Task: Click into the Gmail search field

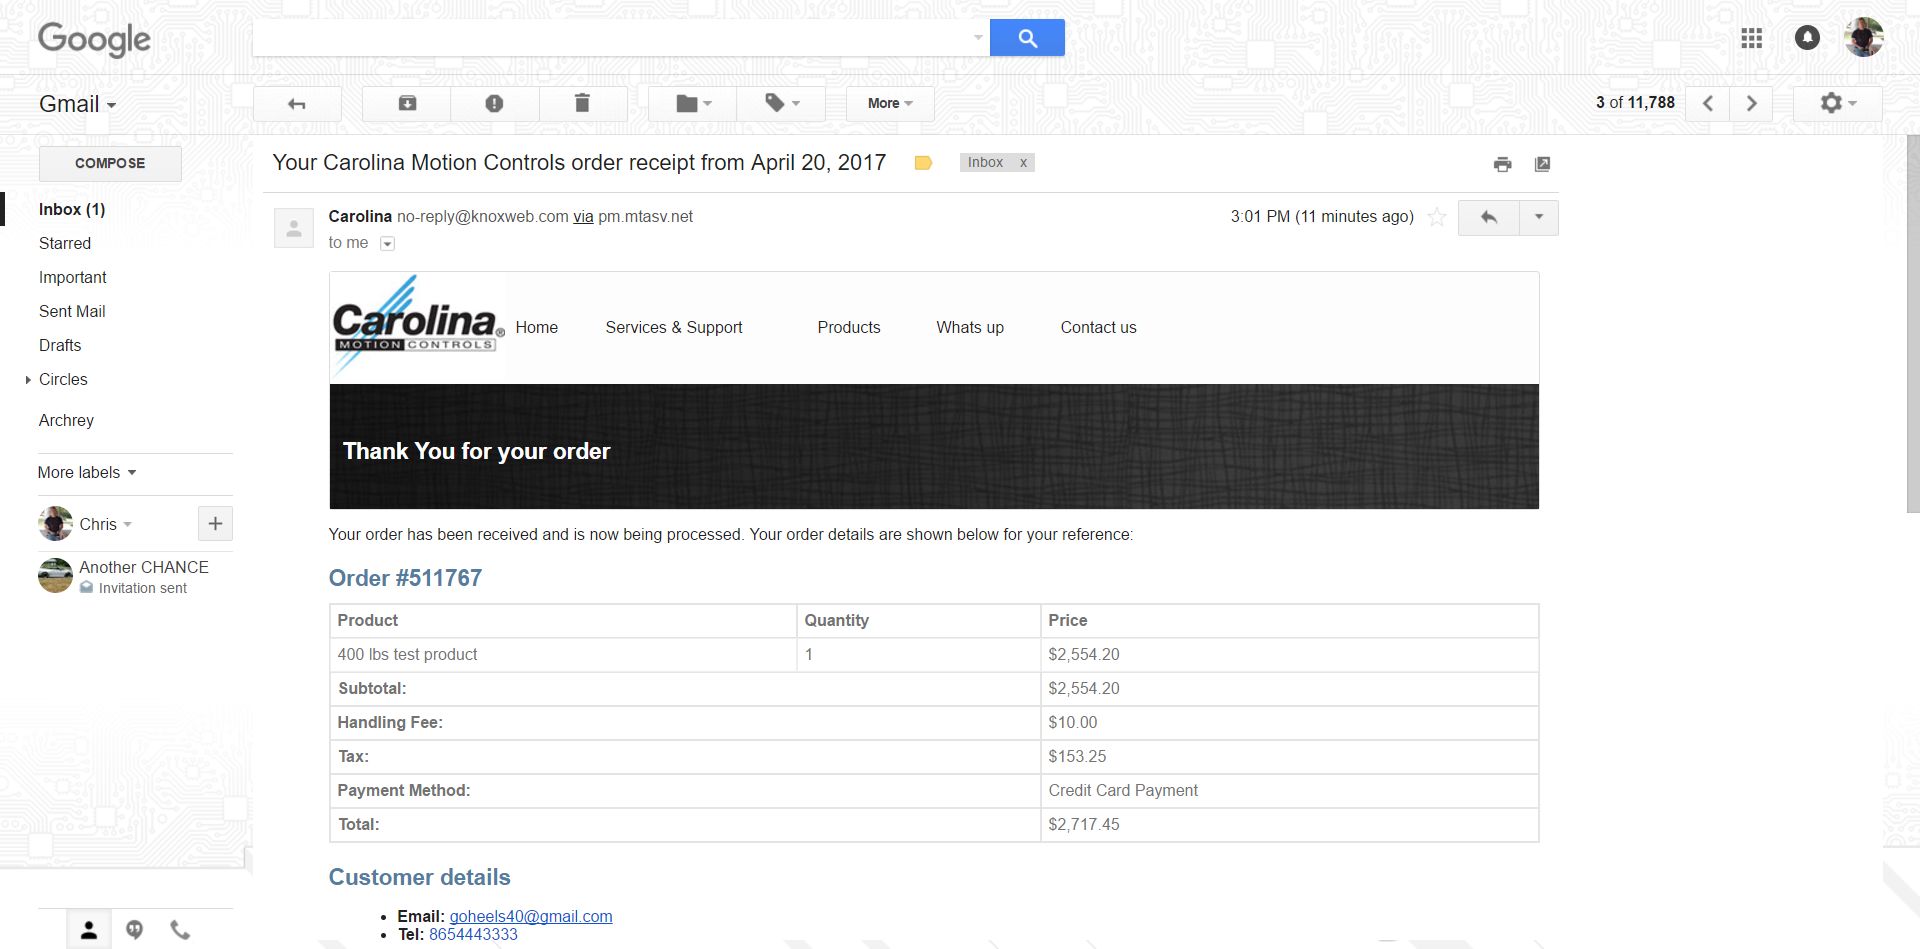Action: pyautogui.click(x=611, y=38)
